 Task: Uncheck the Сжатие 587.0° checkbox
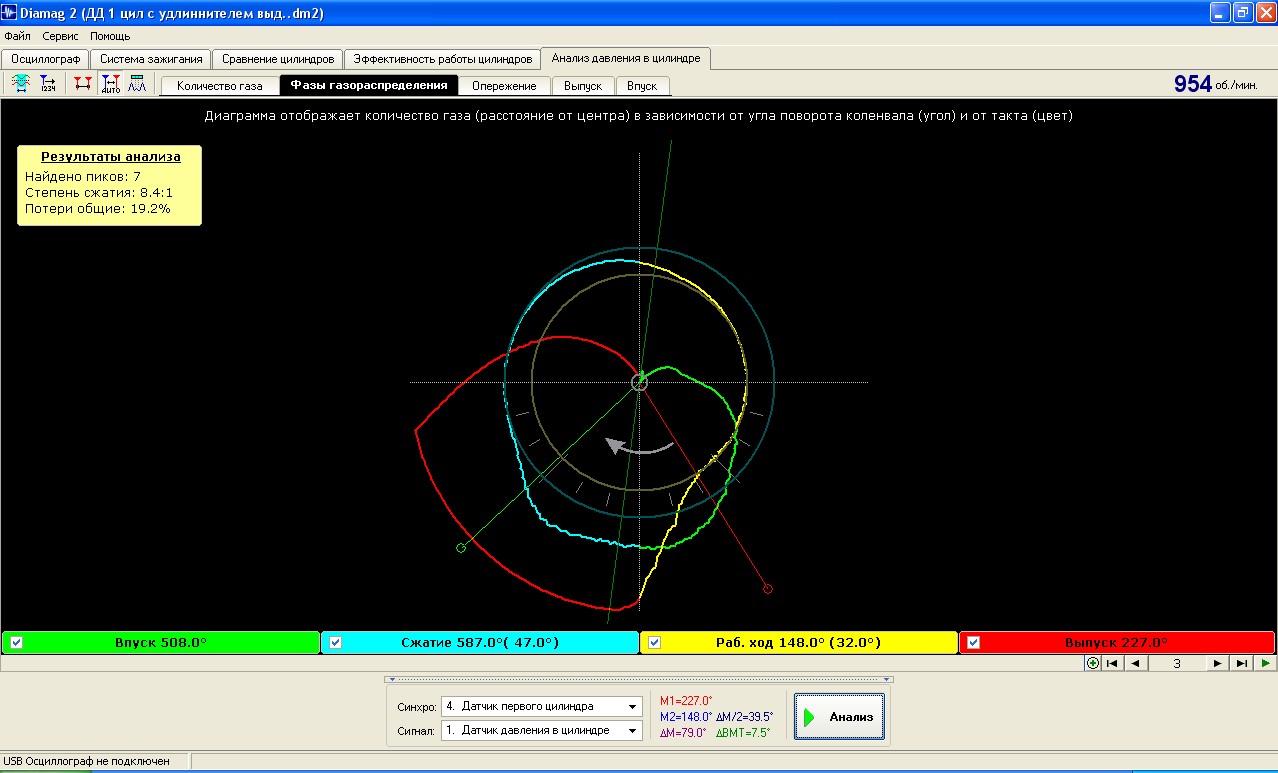[x=336, y=643]
